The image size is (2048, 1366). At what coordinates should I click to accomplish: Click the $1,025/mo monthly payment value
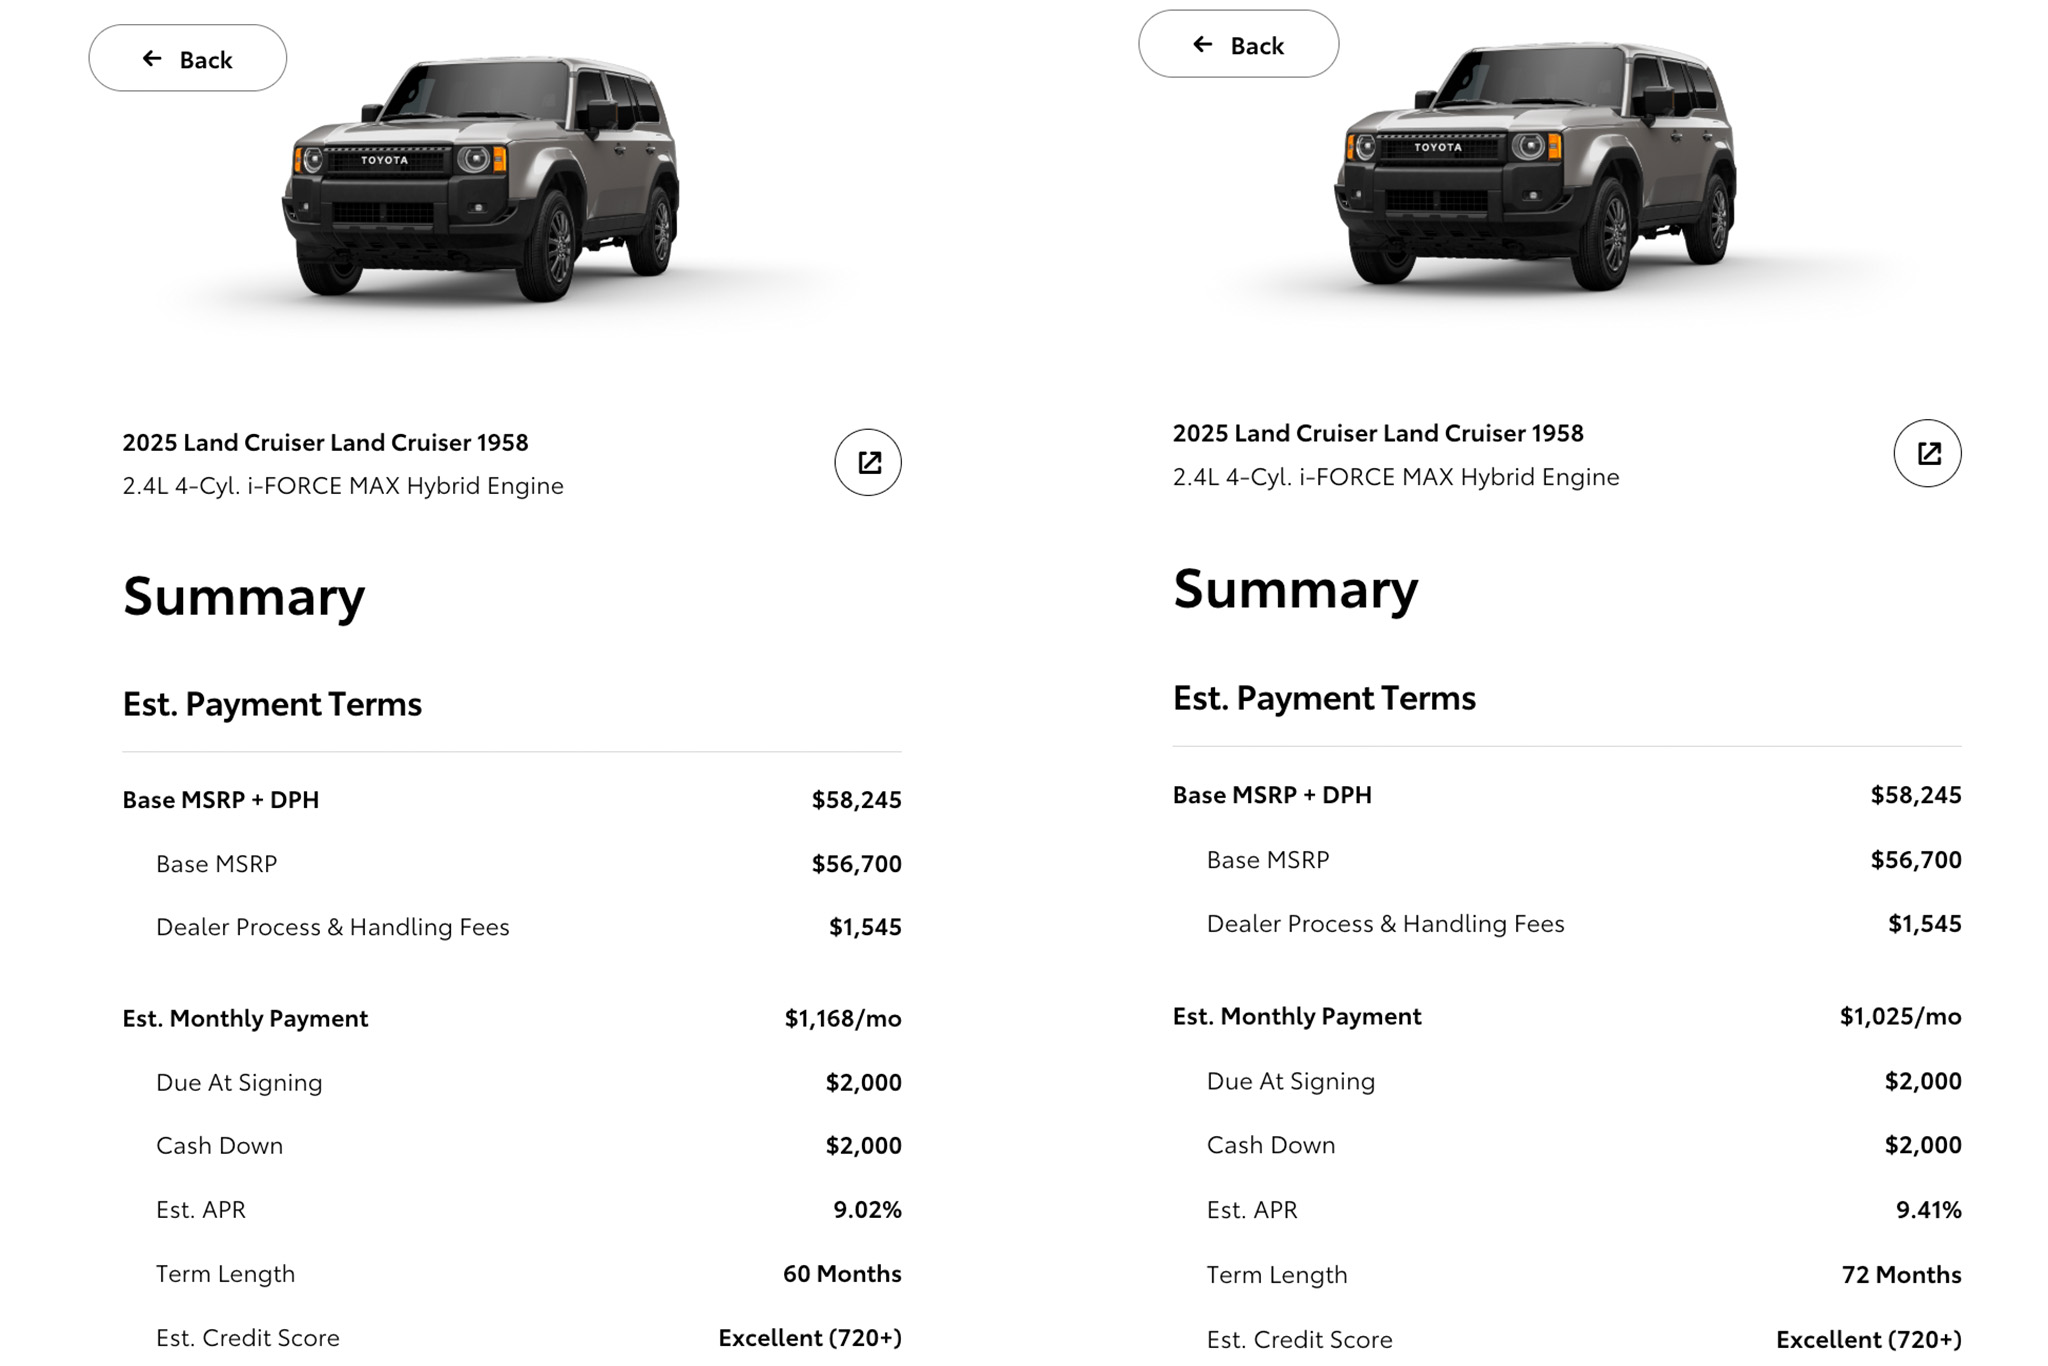click(x=1900, y=1016)
